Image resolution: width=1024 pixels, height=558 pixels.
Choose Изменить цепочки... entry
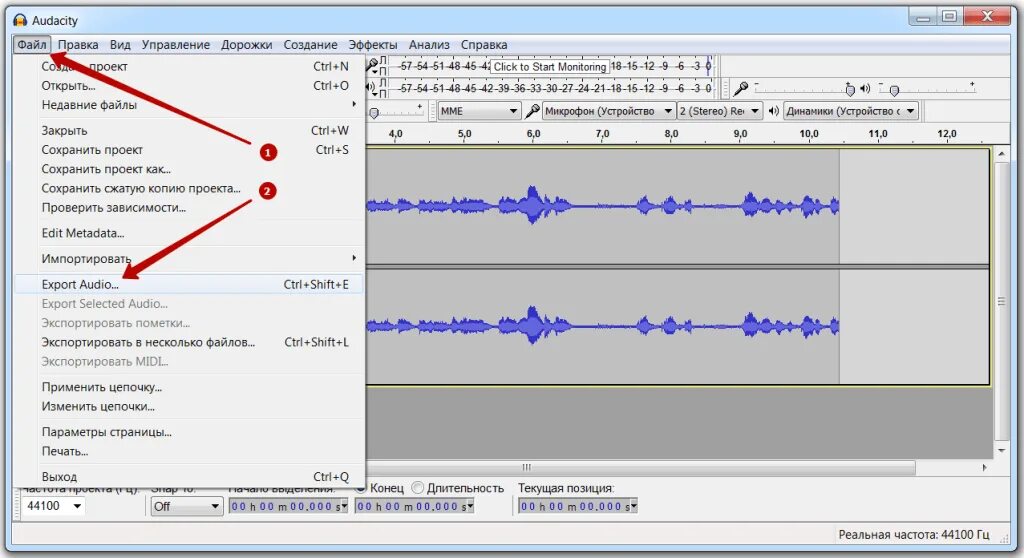(189, 406)
